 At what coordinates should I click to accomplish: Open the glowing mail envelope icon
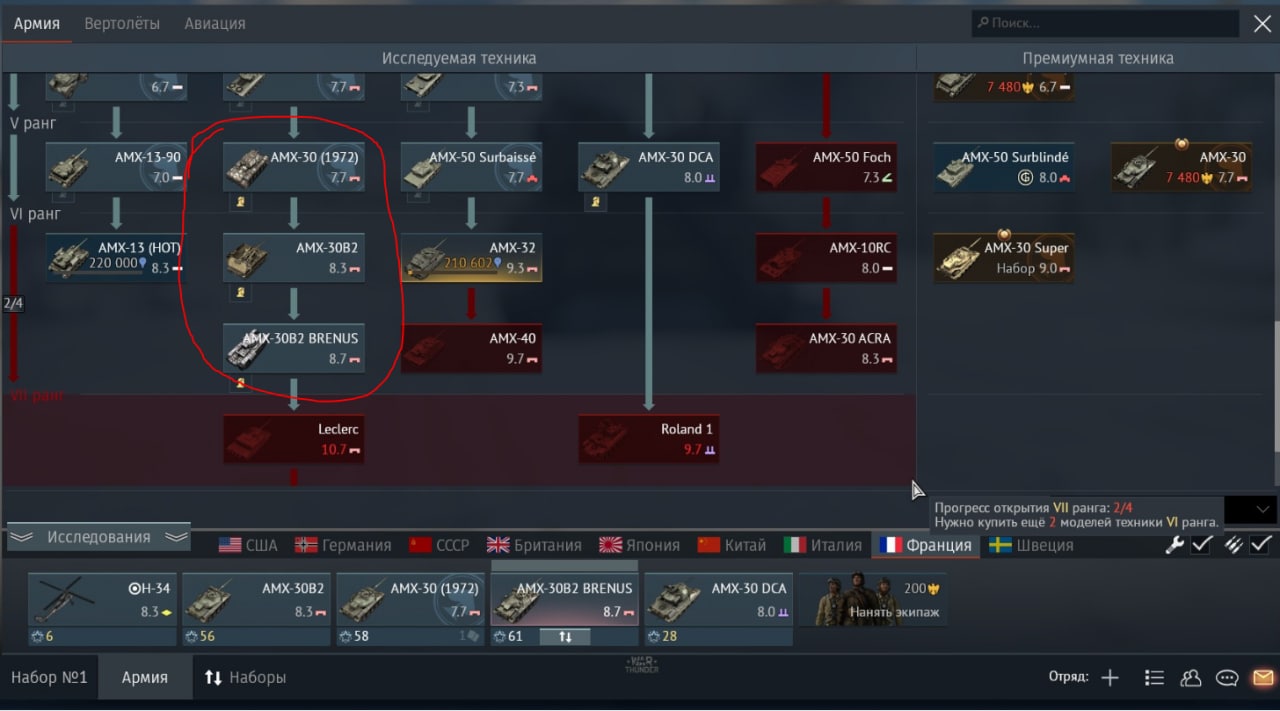tap(1263, 677)
